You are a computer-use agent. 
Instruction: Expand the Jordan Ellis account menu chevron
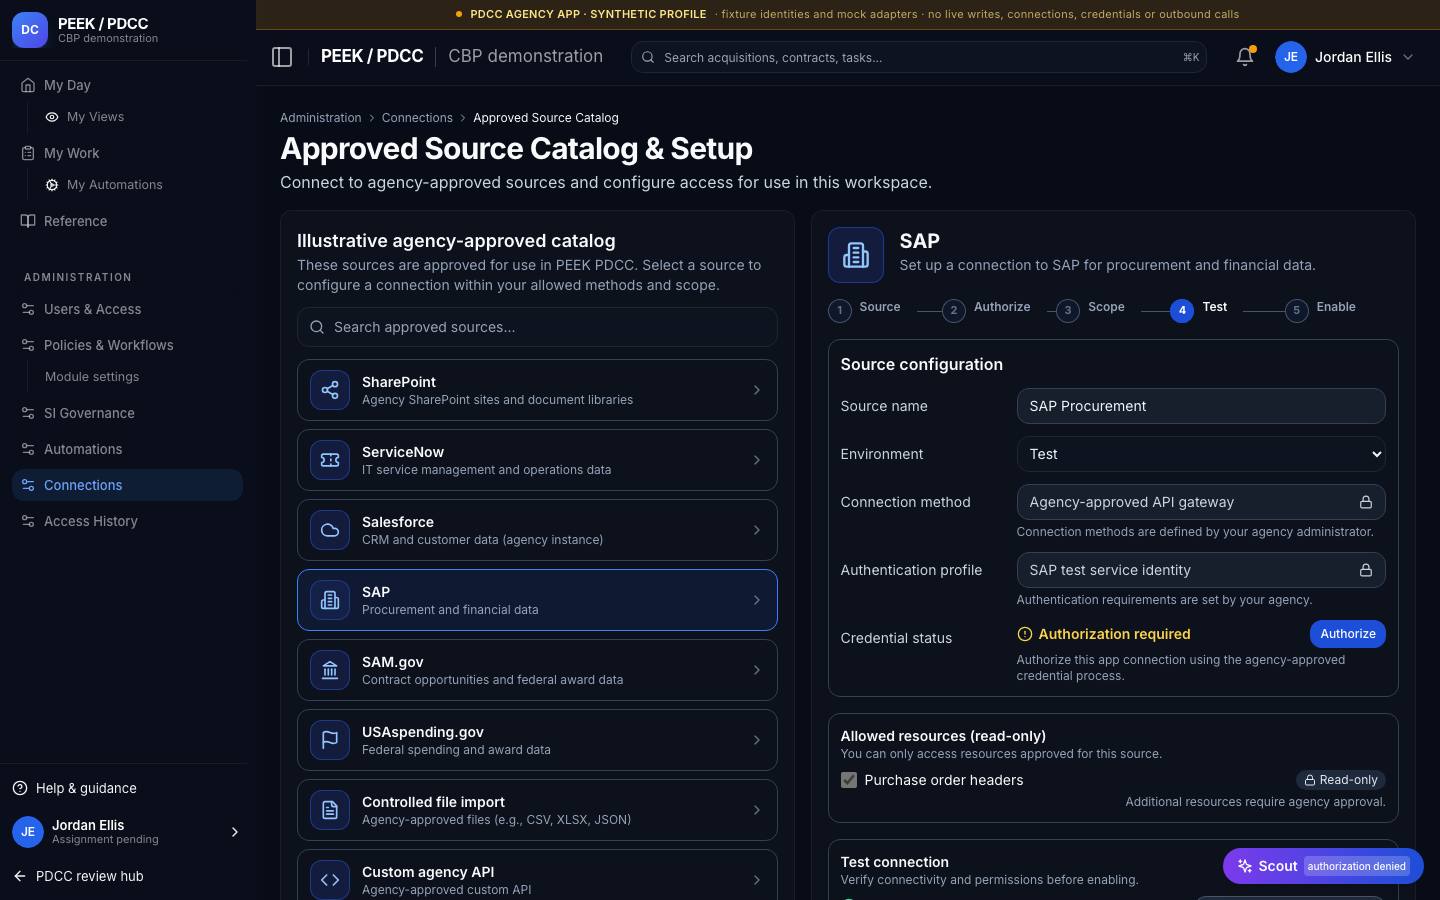(1408, 57)
